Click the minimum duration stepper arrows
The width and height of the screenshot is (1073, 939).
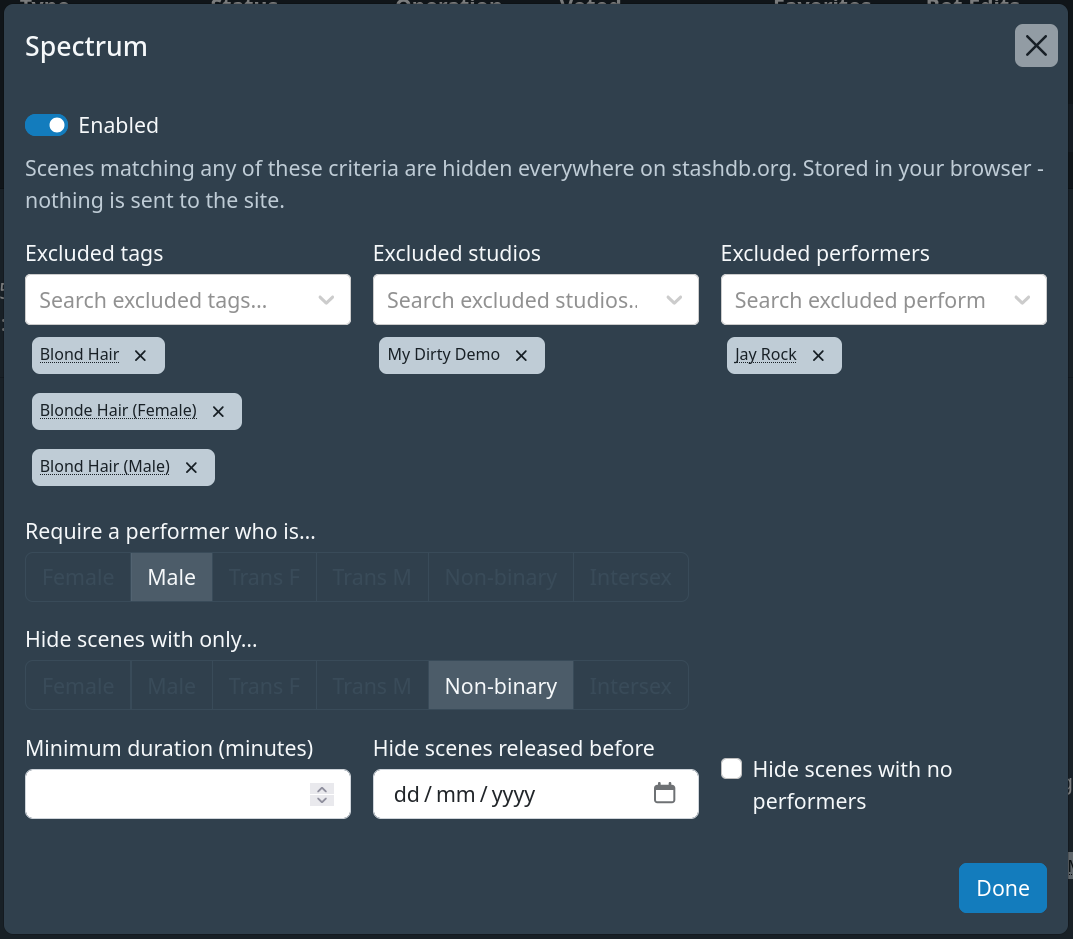click(x=322, y=794)
